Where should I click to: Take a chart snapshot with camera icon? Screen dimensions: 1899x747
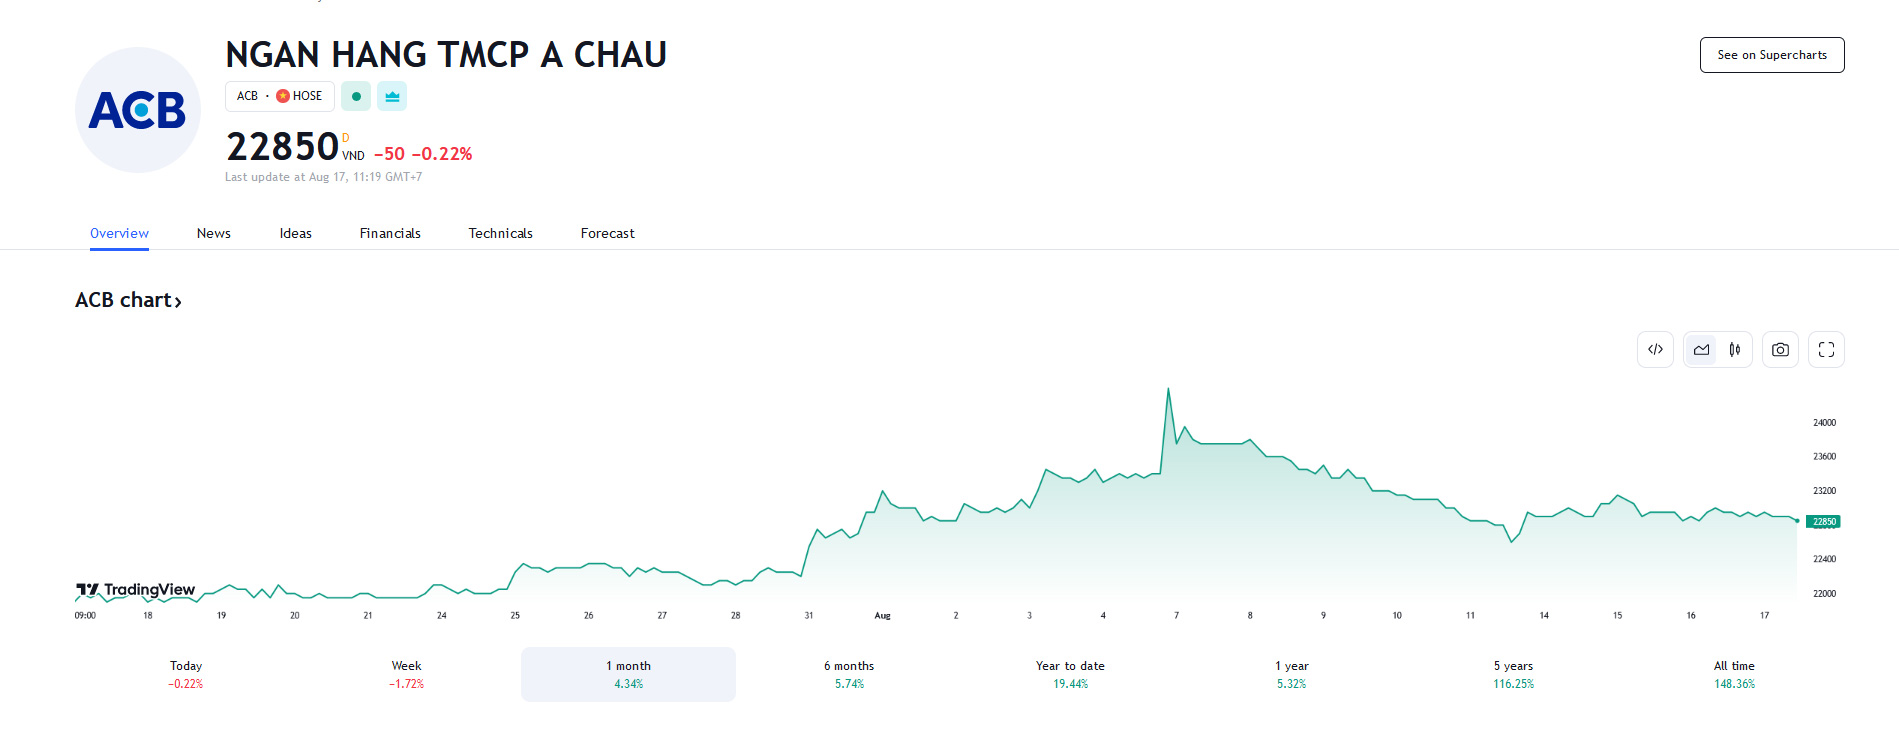[x=1780, y=350]
